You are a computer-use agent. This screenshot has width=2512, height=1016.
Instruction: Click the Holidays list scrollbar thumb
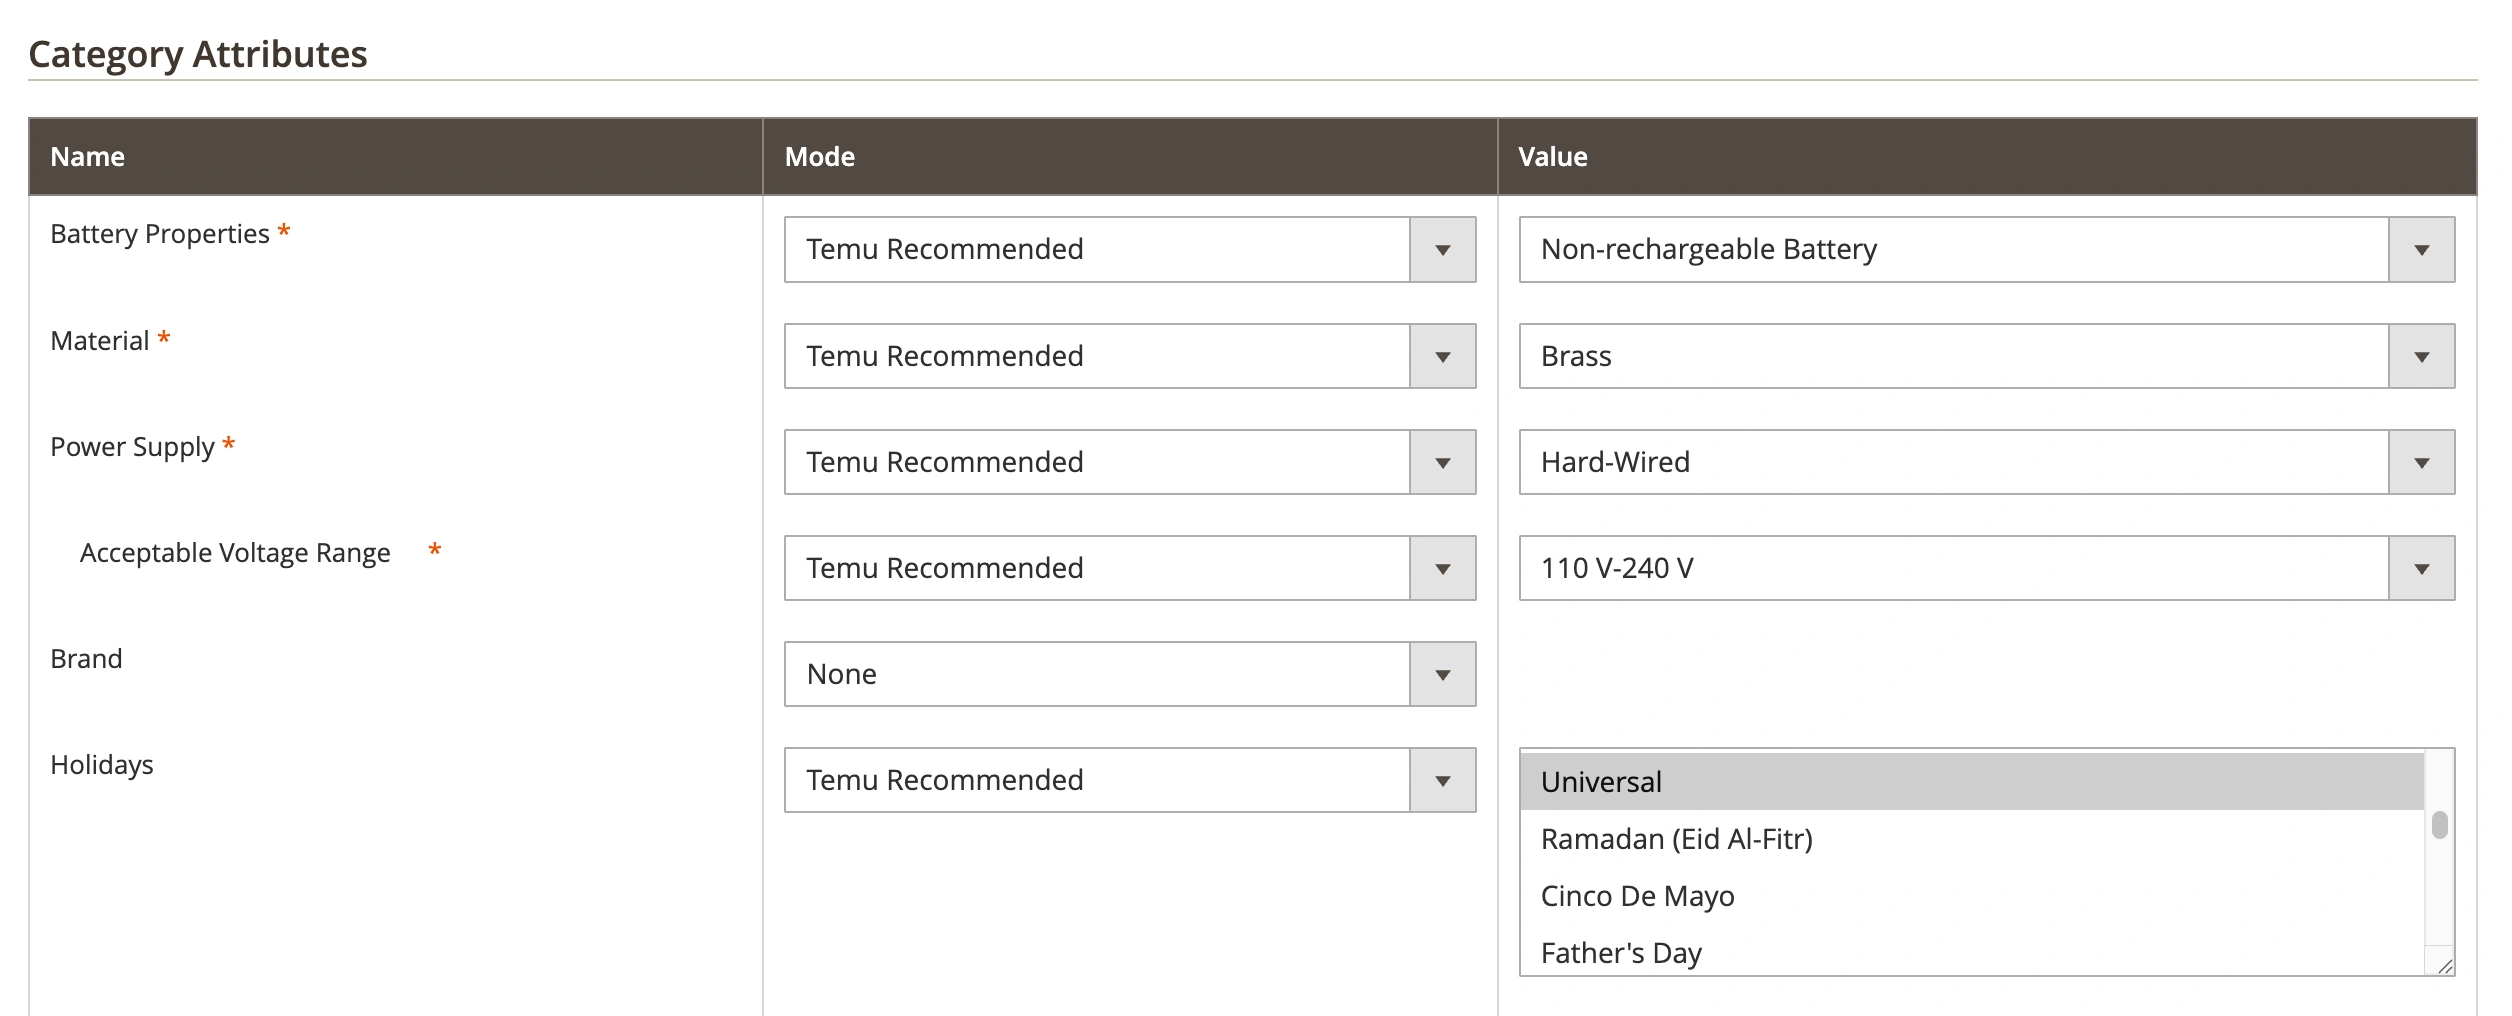click(x=2440, y=825)
